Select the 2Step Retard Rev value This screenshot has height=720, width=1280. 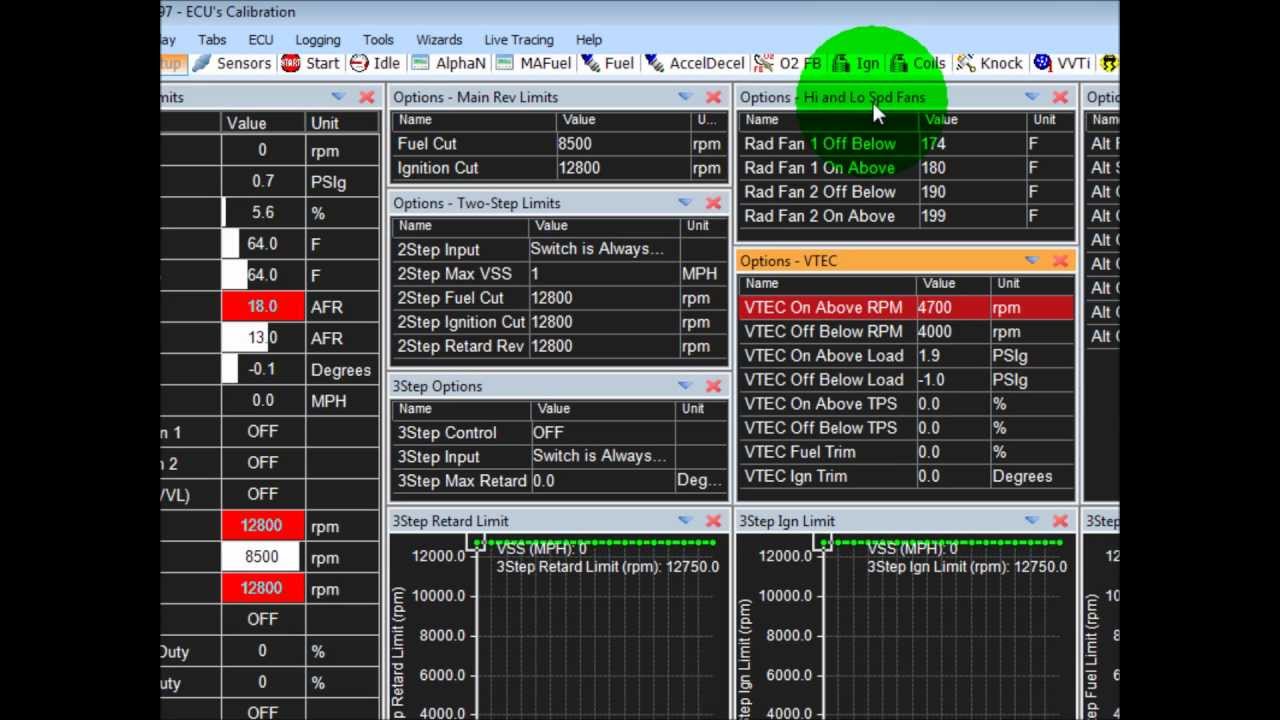[603, 346]
